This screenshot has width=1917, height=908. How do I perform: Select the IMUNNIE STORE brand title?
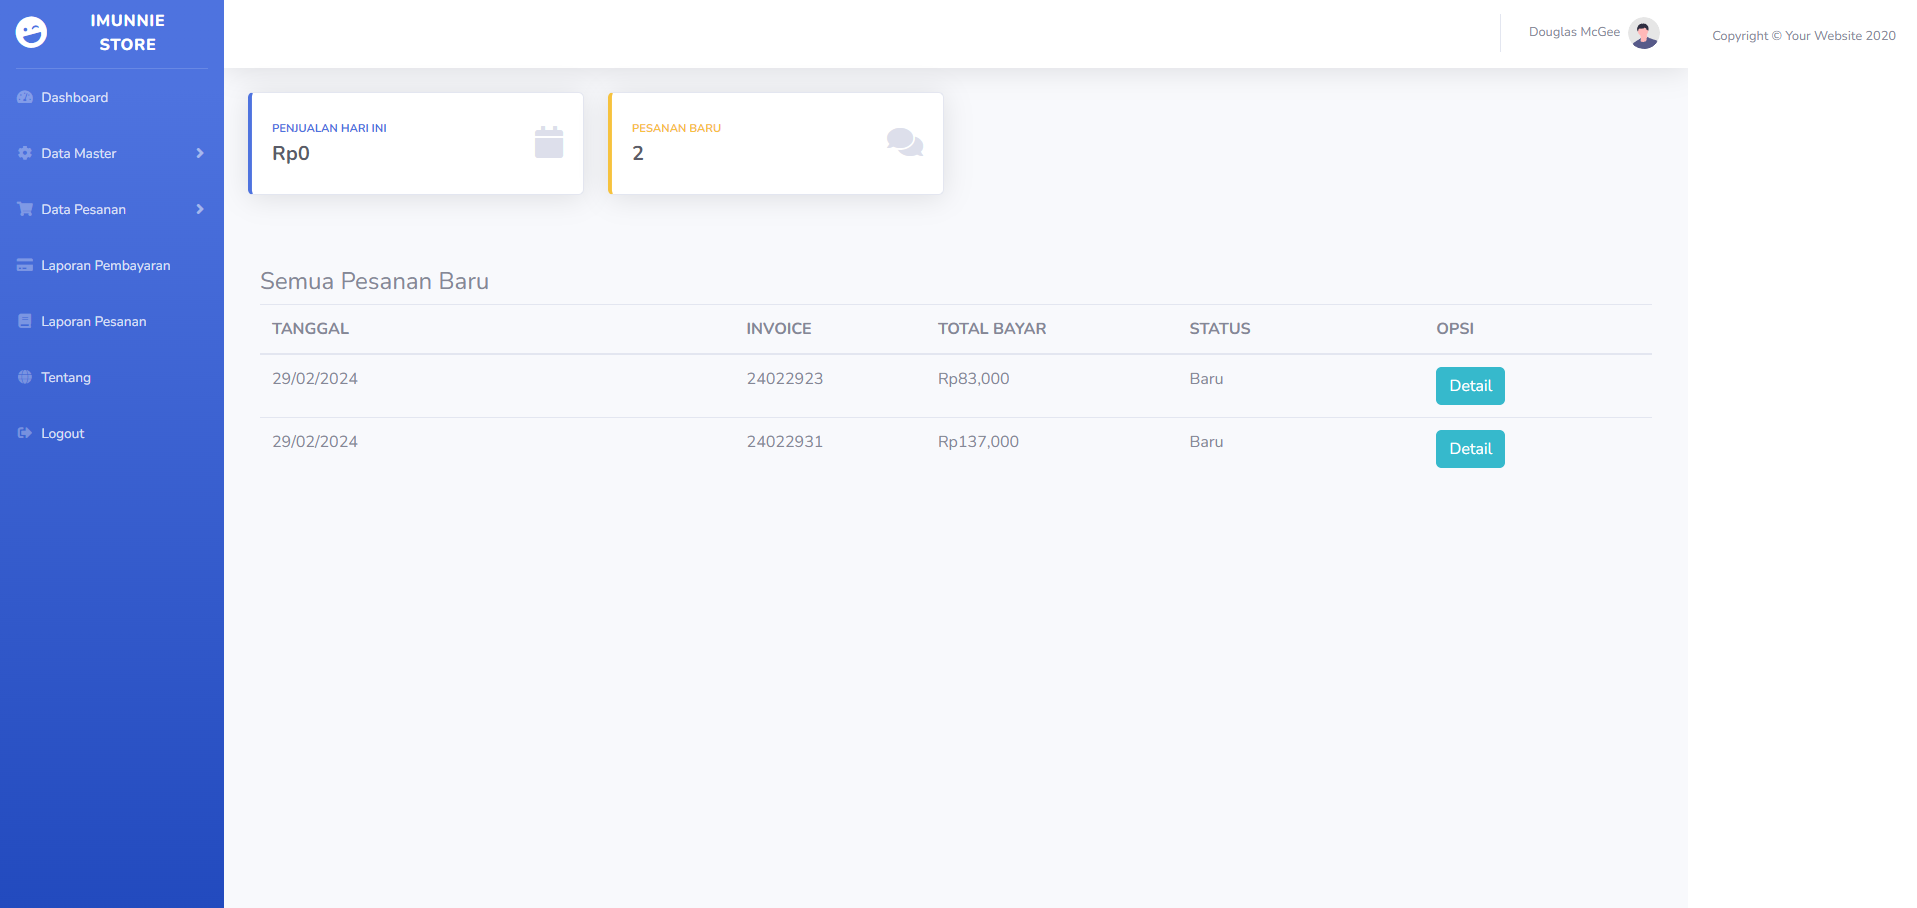click(x=127, y=33)
